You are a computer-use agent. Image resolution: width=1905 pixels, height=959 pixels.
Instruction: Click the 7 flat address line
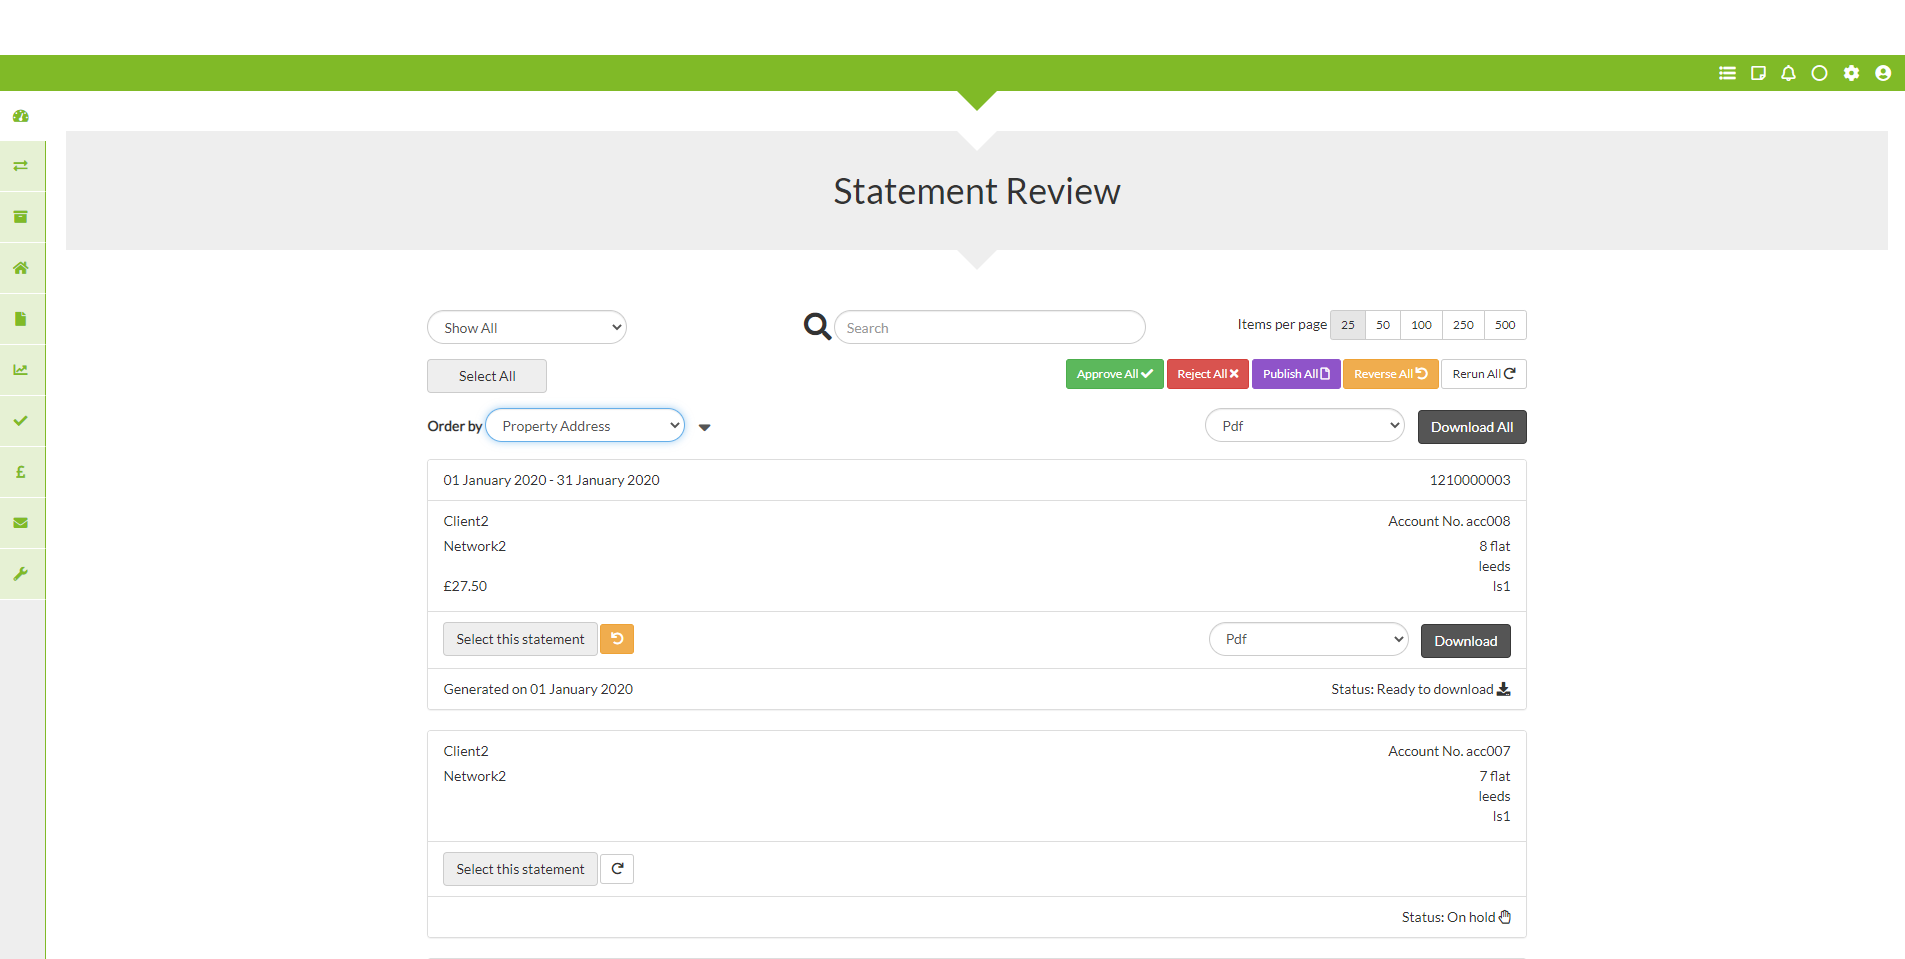click(x=1494, y=776)
